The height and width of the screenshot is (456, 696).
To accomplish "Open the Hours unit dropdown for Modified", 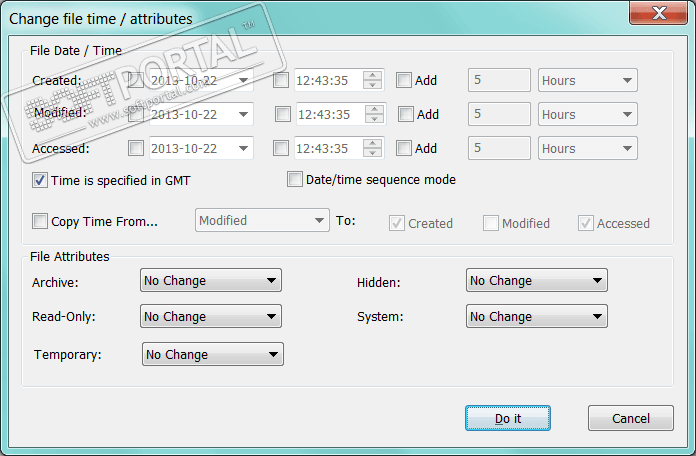I will (588, 114).
